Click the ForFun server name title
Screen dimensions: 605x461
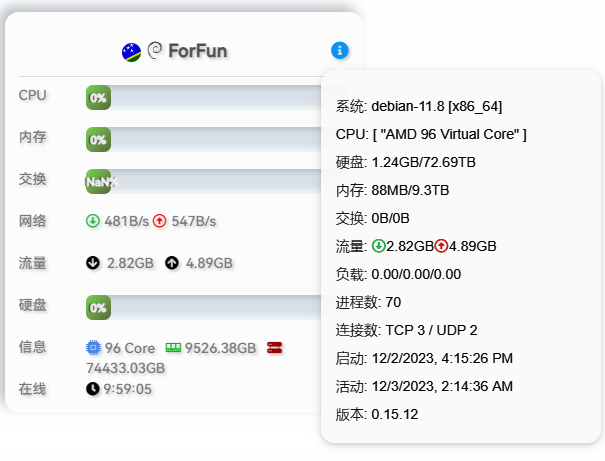click(x=200, y=50)
